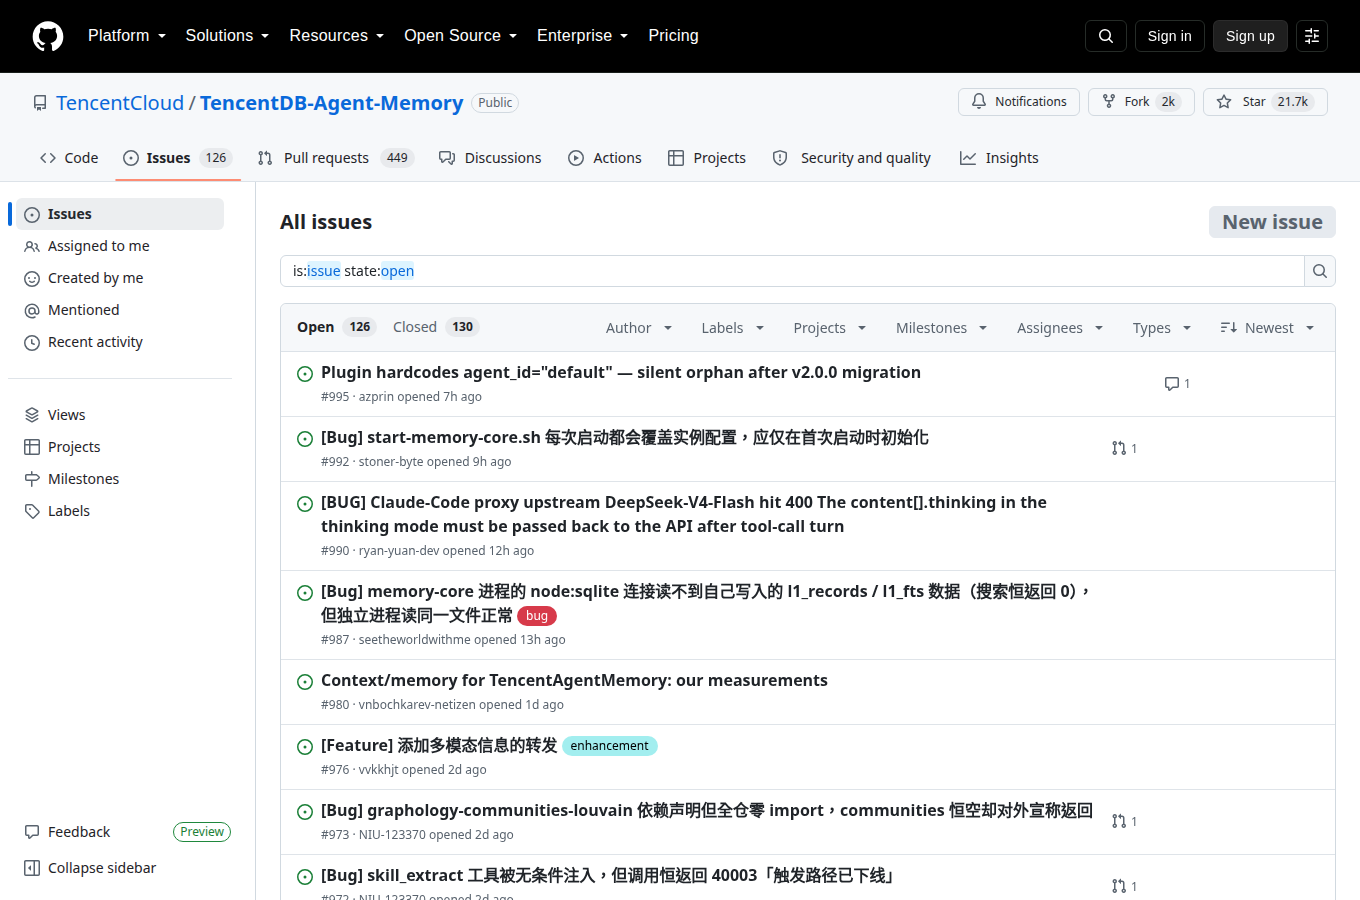The width and height of the screenshot is (1360, 900).
Task: Show Closed issues (130)
Action: pyautogui.click(x=436, y=327)
